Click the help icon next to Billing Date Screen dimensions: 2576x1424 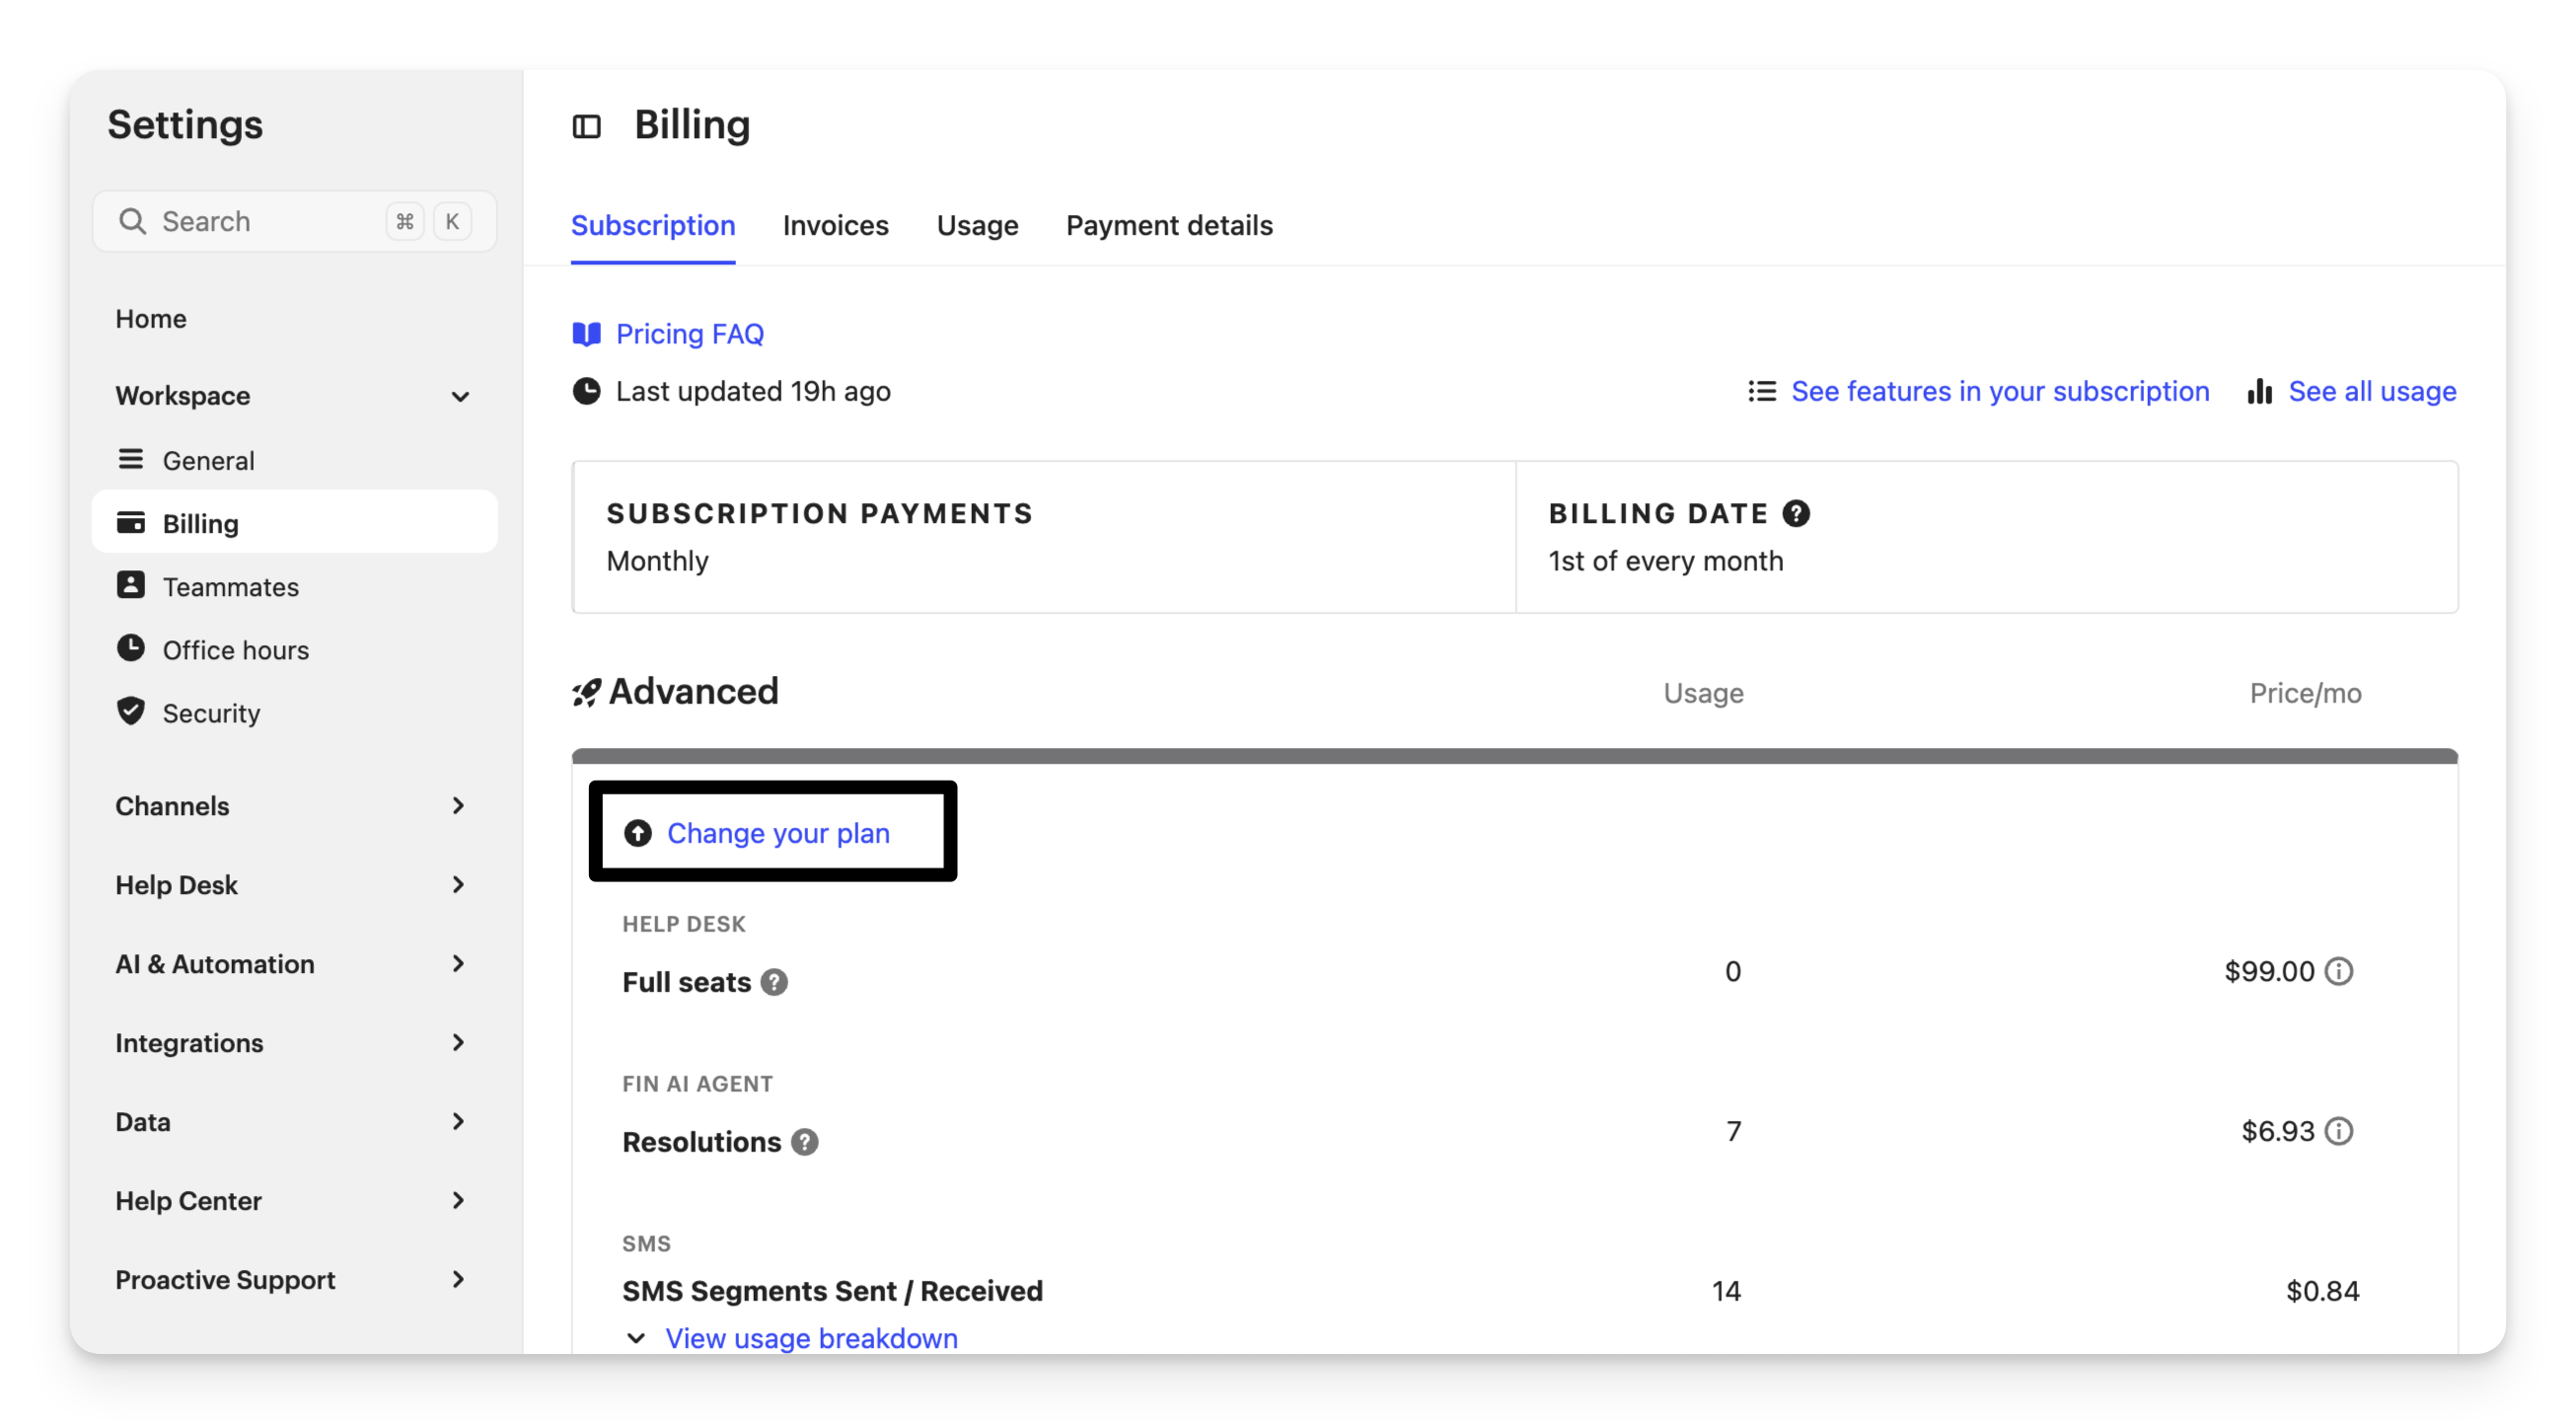click(1796, 513)
